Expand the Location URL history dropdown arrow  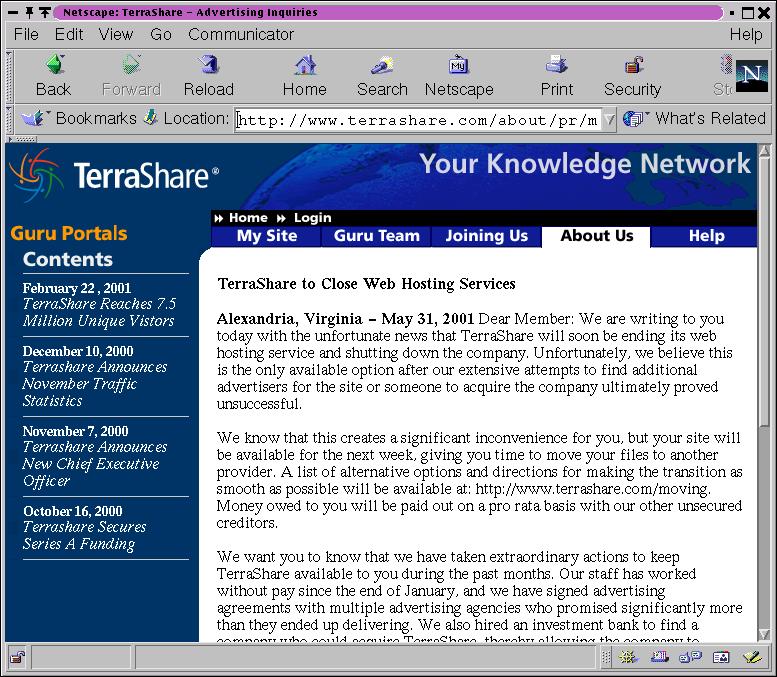(x=609, y=120)
